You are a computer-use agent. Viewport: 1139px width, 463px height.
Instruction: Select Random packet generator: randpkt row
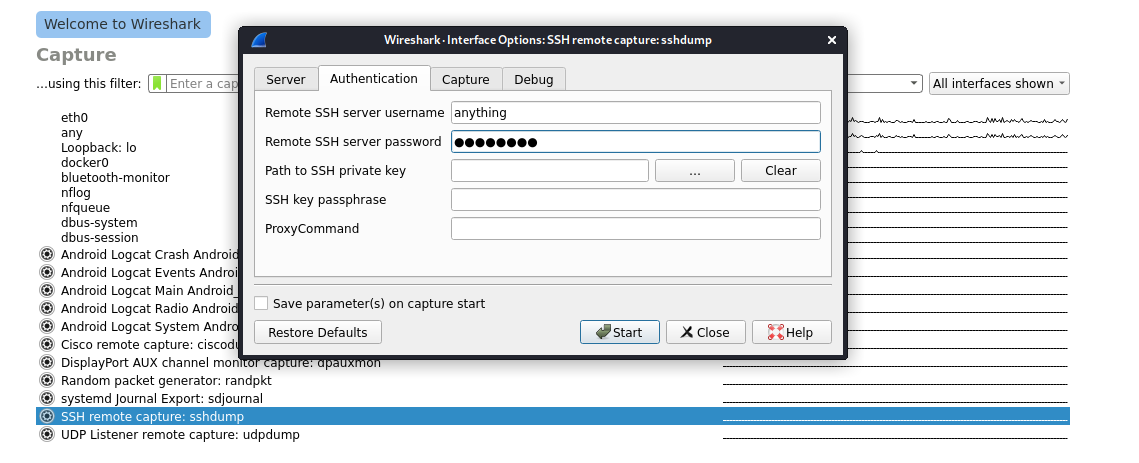point(553,380)
